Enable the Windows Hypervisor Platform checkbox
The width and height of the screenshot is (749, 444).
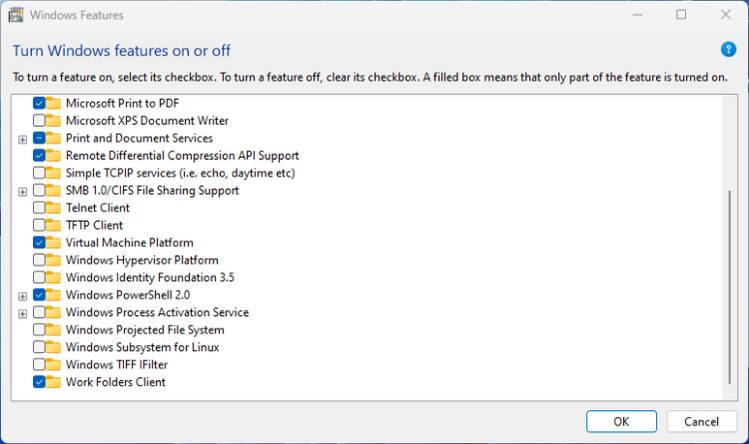(x=39, y=260)
